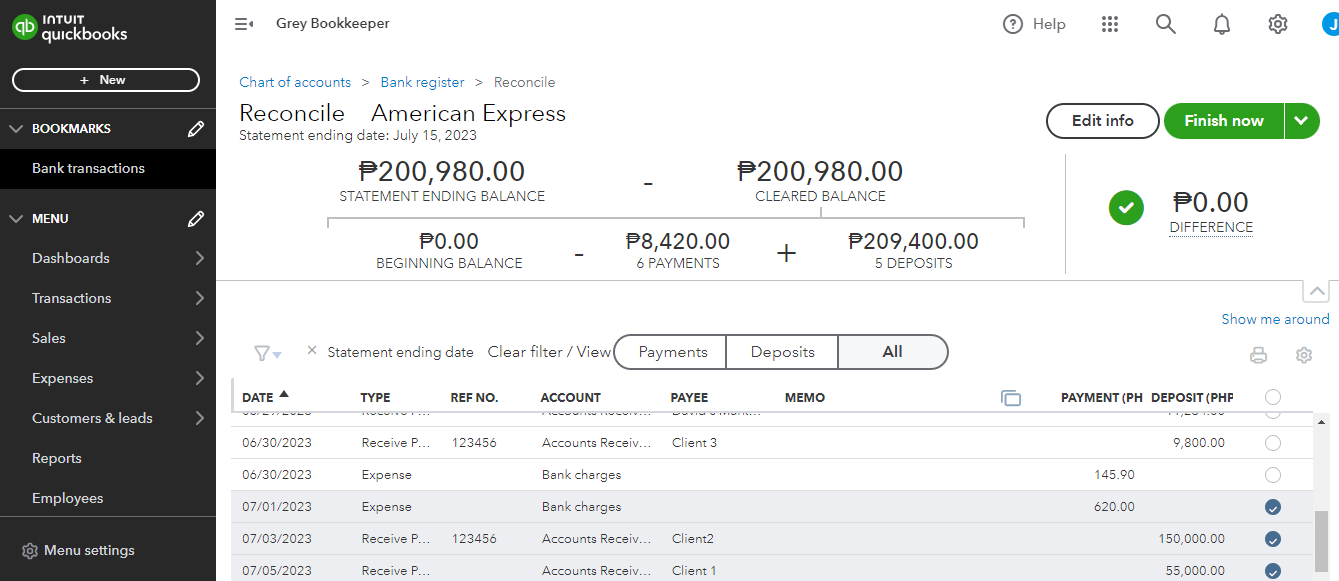1339x581 pixels.
Task: Open the Chart of accounts breadcrumb link
Action: [x=295, y=82]
